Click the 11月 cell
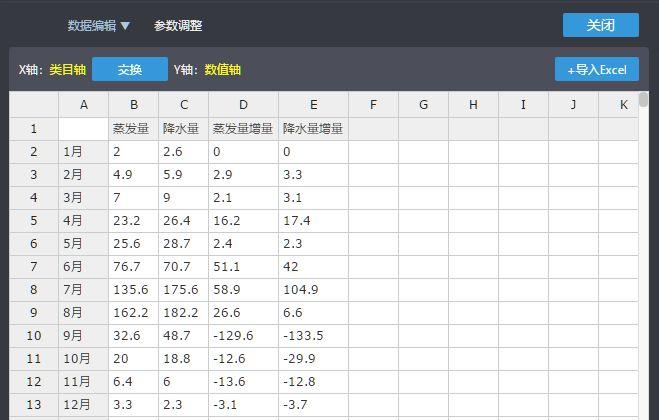The height and width of the screenshot is (420, 659). (x=84, y=381)
